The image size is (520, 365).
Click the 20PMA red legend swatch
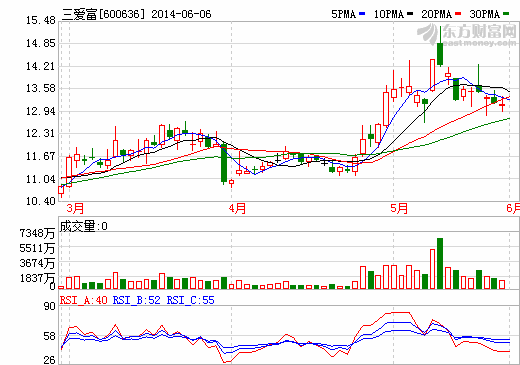coord(458,14)
